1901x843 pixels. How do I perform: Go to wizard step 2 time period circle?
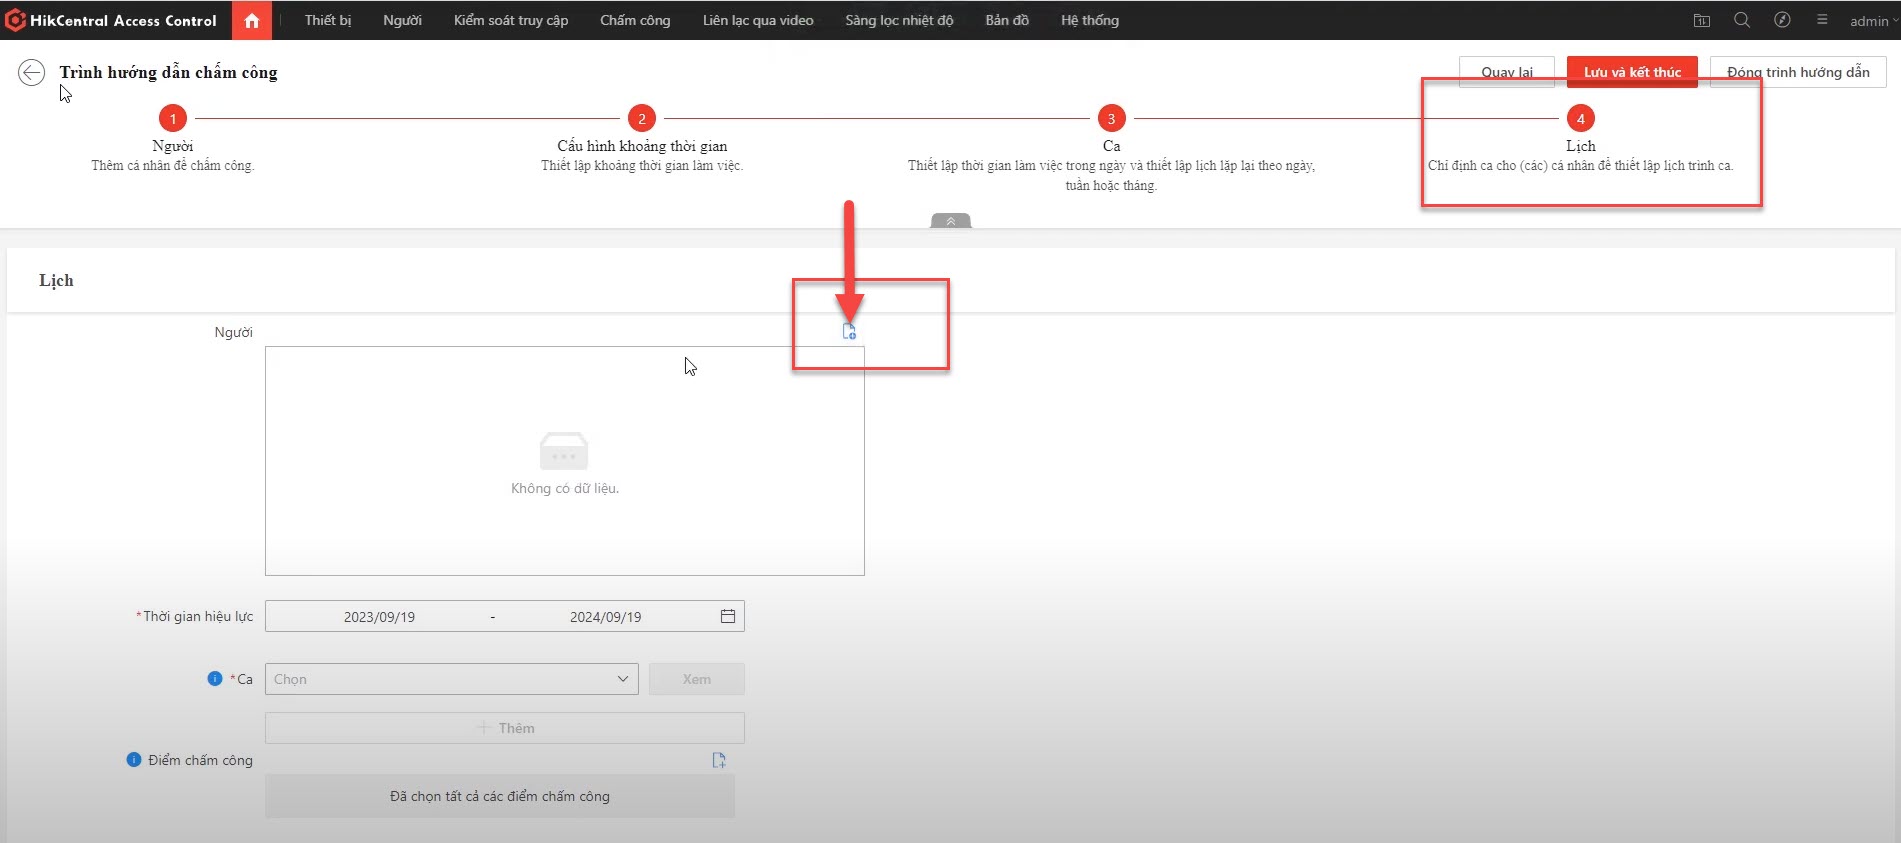(x=642, y=118)
